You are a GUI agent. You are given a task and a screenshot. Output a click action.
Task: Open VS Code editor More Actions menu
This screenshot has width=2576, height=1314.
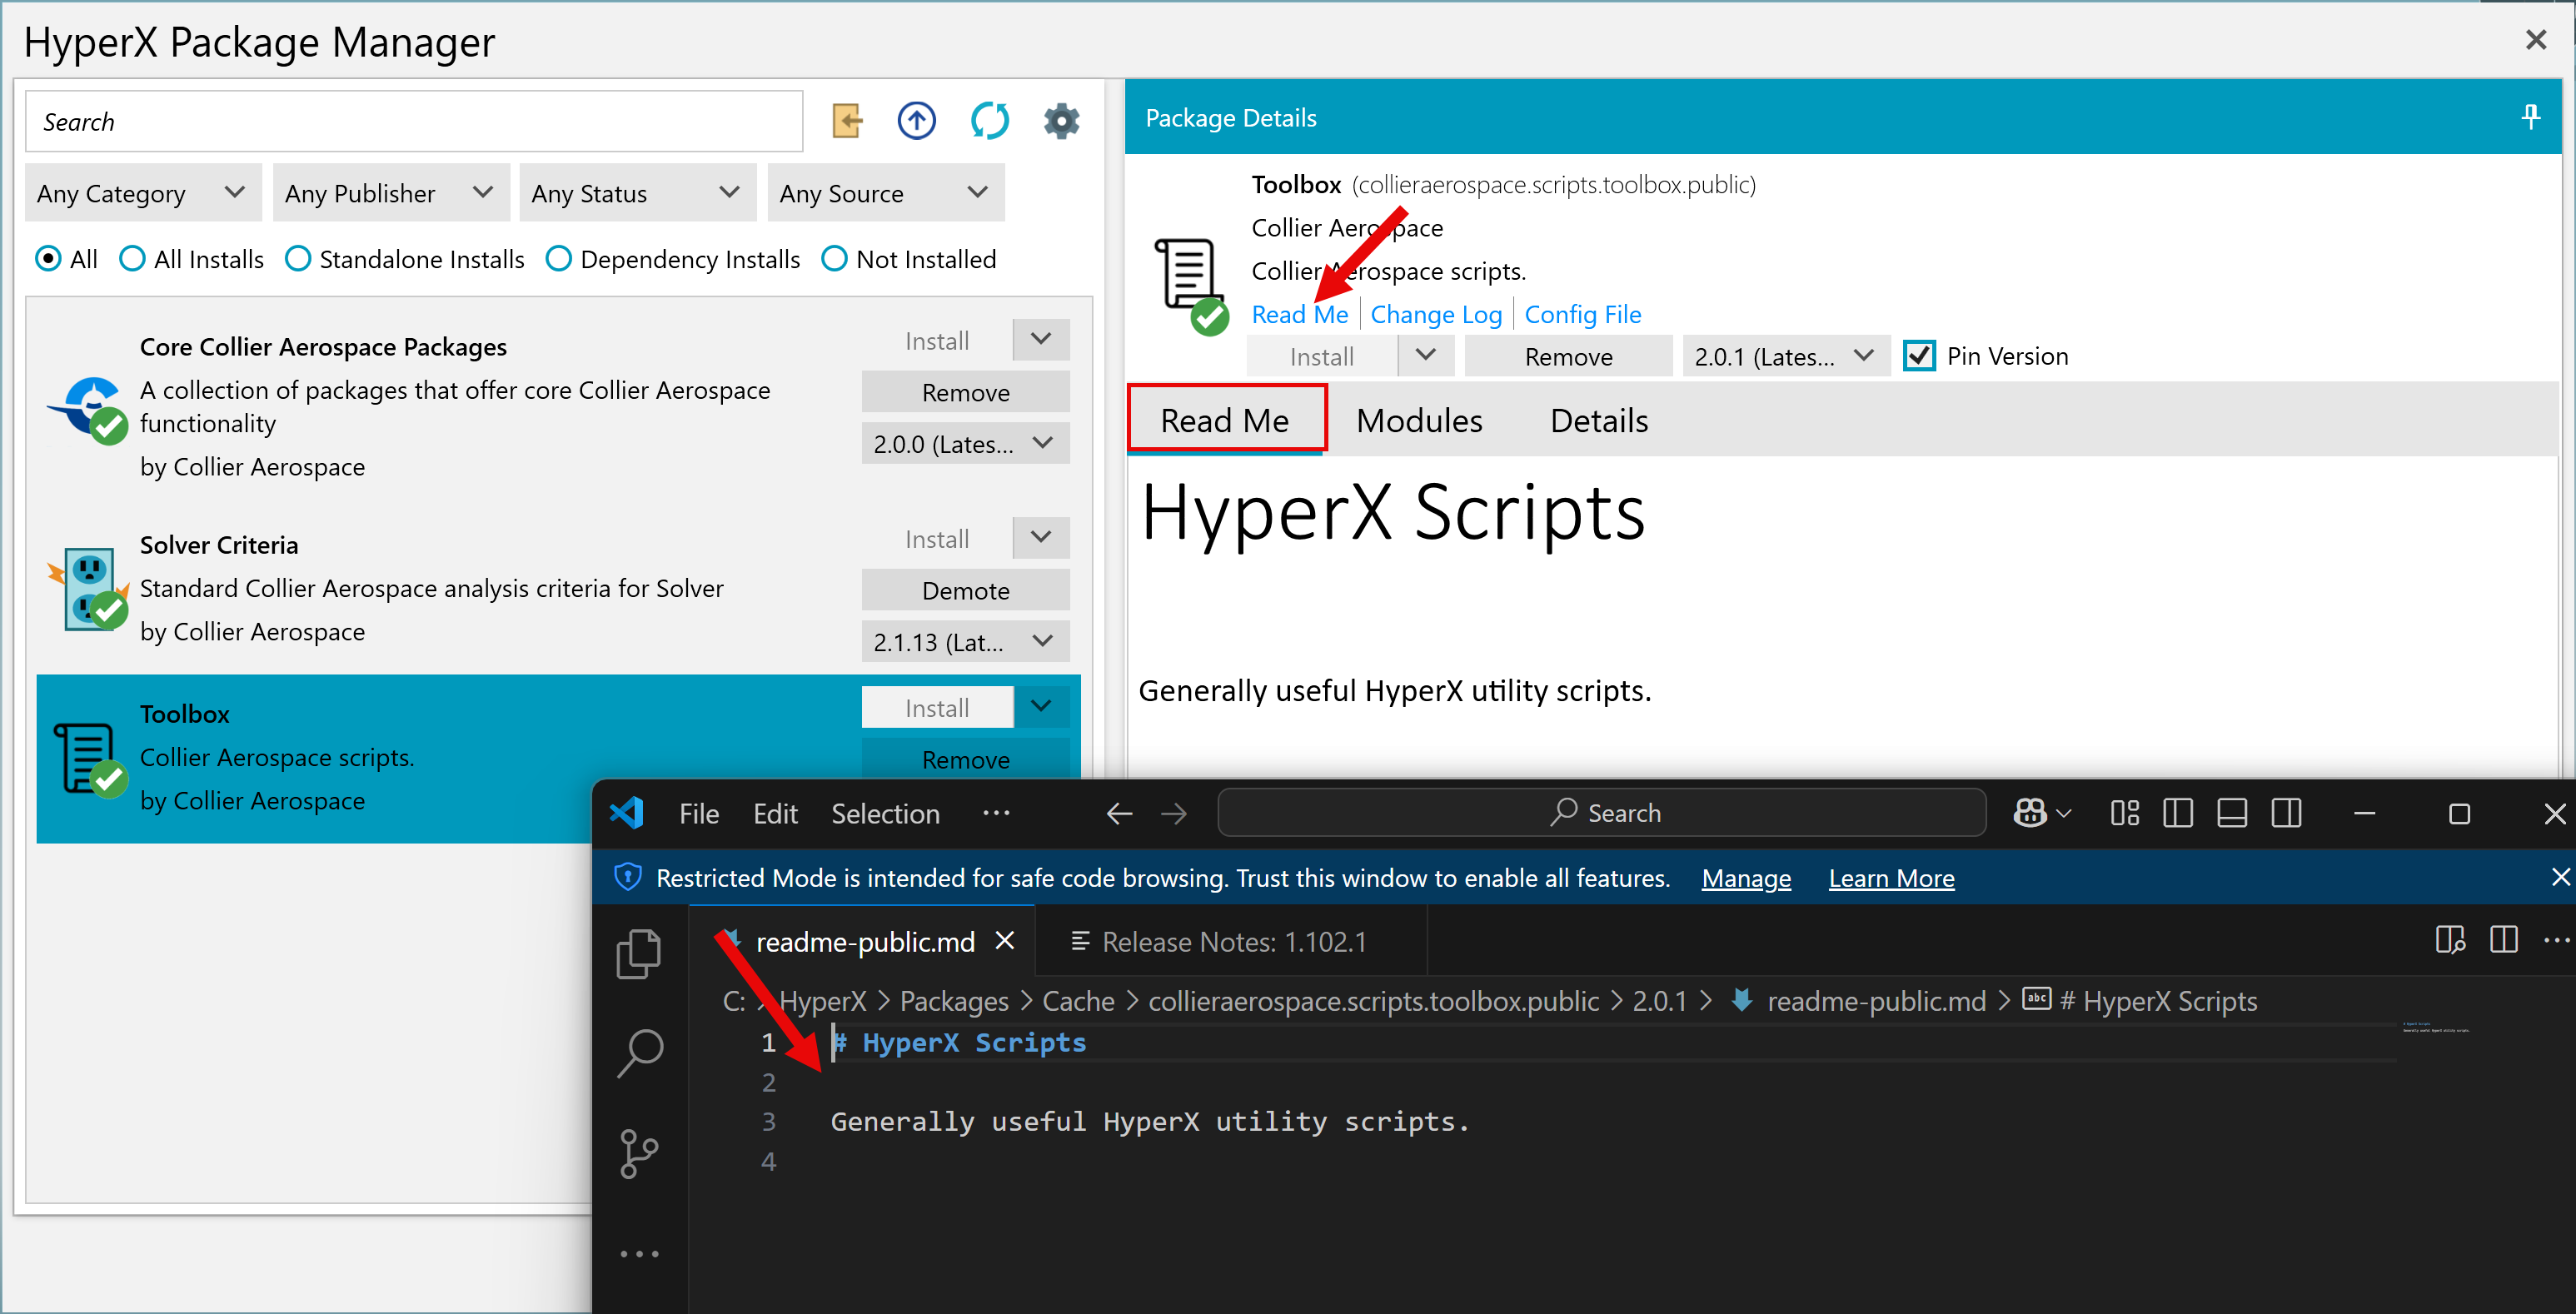(2556, 940)
